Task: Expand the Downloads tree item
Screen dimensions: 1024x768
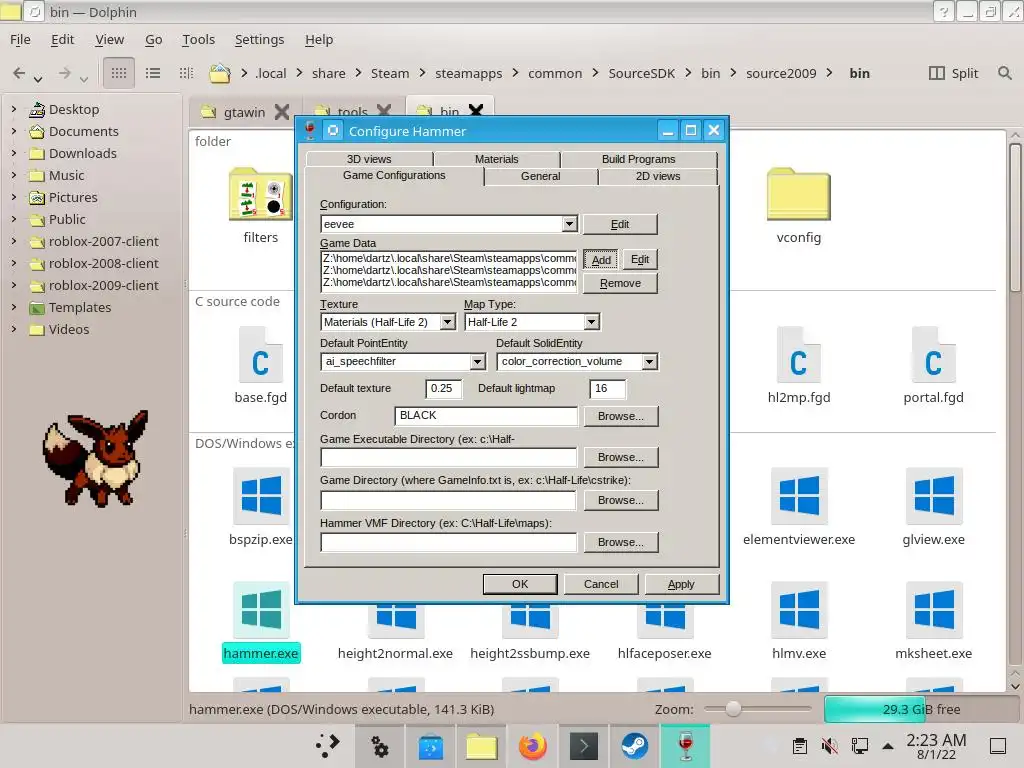Action: point(14,153)
